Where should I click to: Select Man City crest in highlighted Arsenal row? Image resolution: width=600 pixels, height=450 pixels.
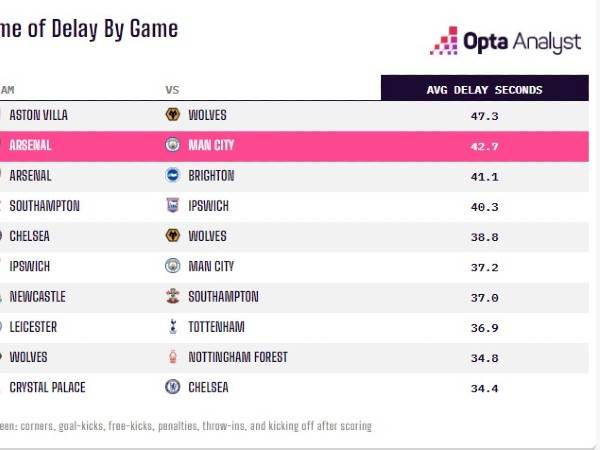tap(174, 145)
